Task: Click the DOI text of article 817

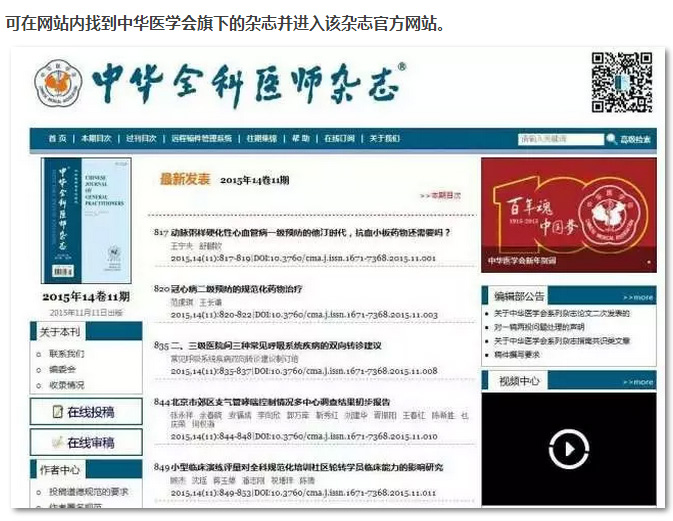Action: (x=345, y=258)
